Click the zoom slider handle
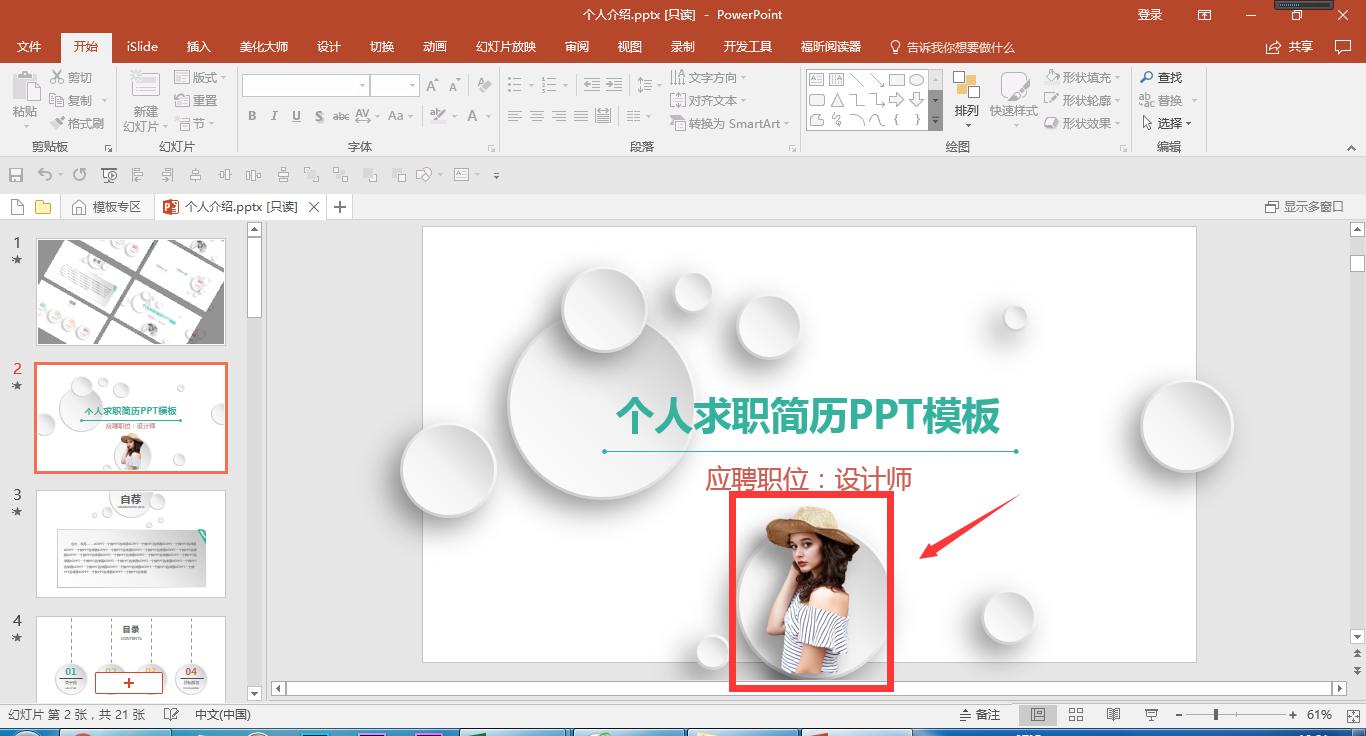Viewport: 1366px width, 736px height. (1216, 714)
